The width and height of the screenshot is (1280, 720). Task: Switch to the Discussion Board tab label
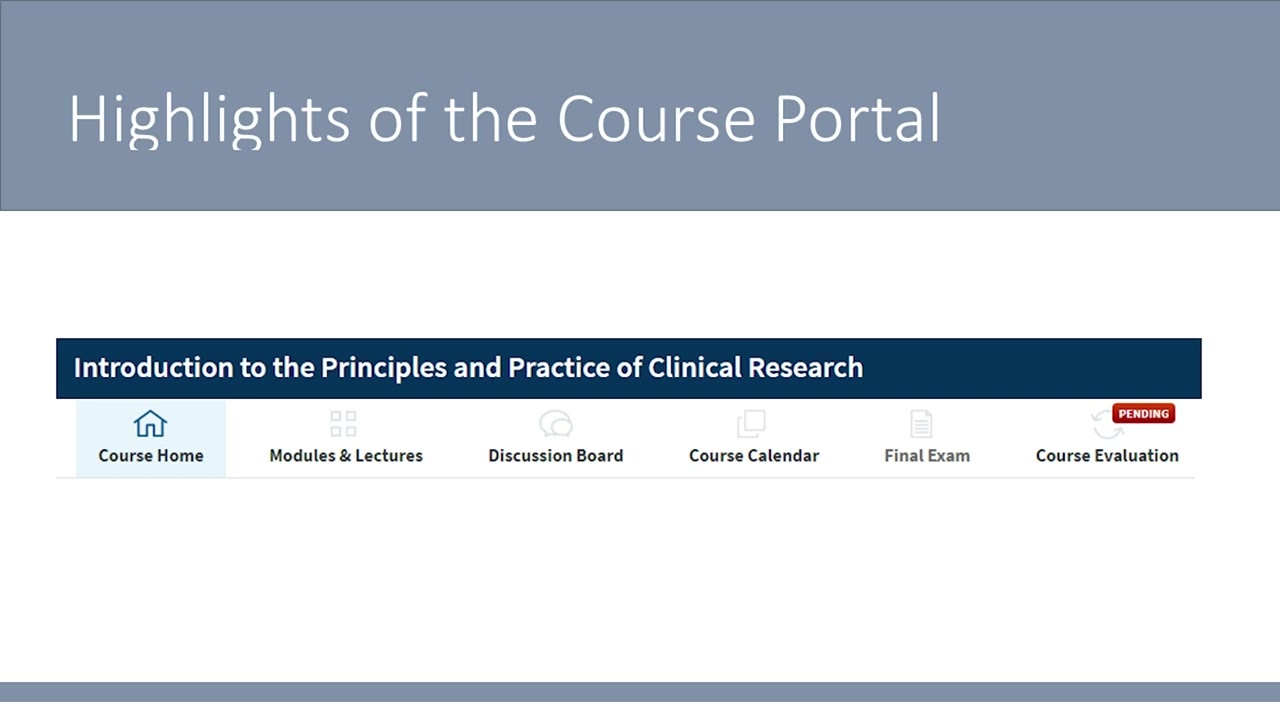(x=555, y=455)
